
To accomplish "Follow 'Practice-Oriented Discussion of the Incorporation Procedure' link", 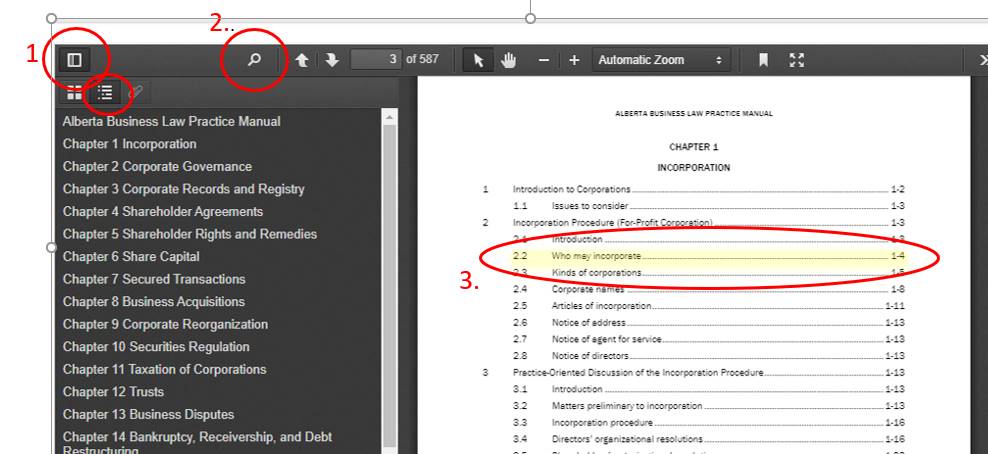I will point(638,372).
